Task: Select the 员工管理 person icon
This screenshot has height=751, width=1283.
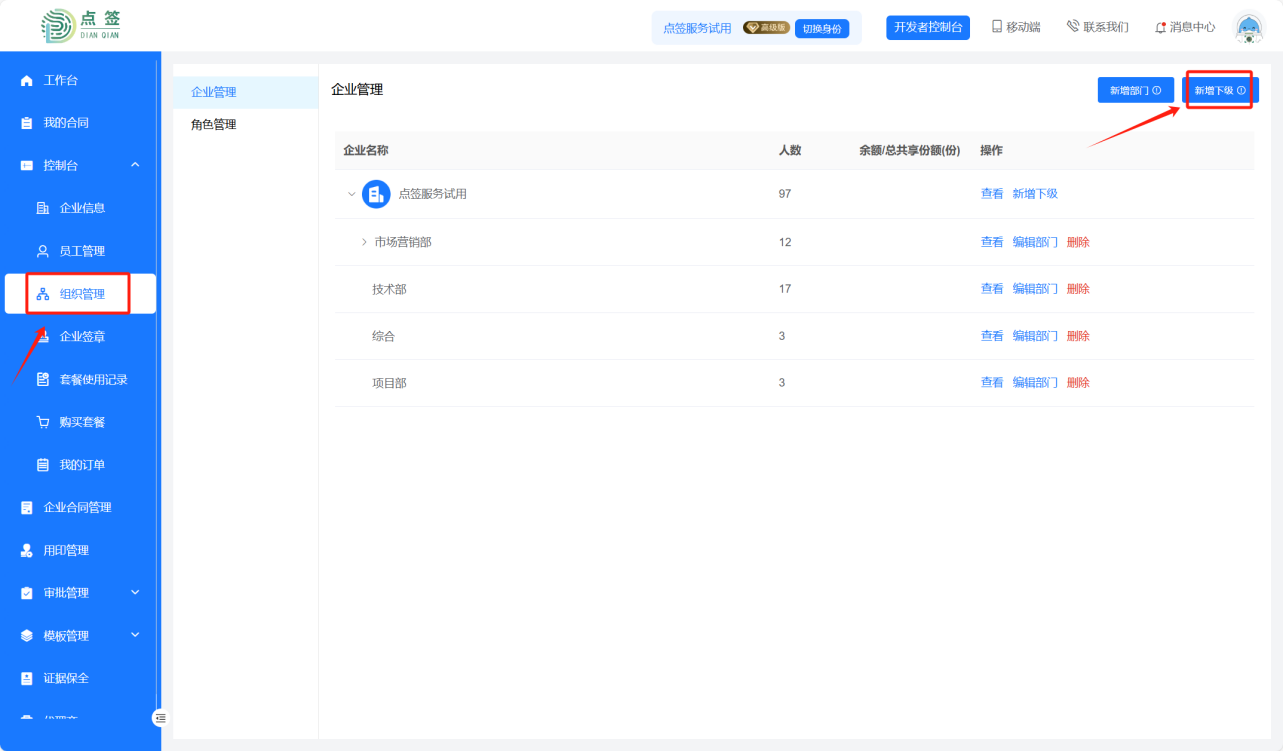Action: tap(43, 251)
